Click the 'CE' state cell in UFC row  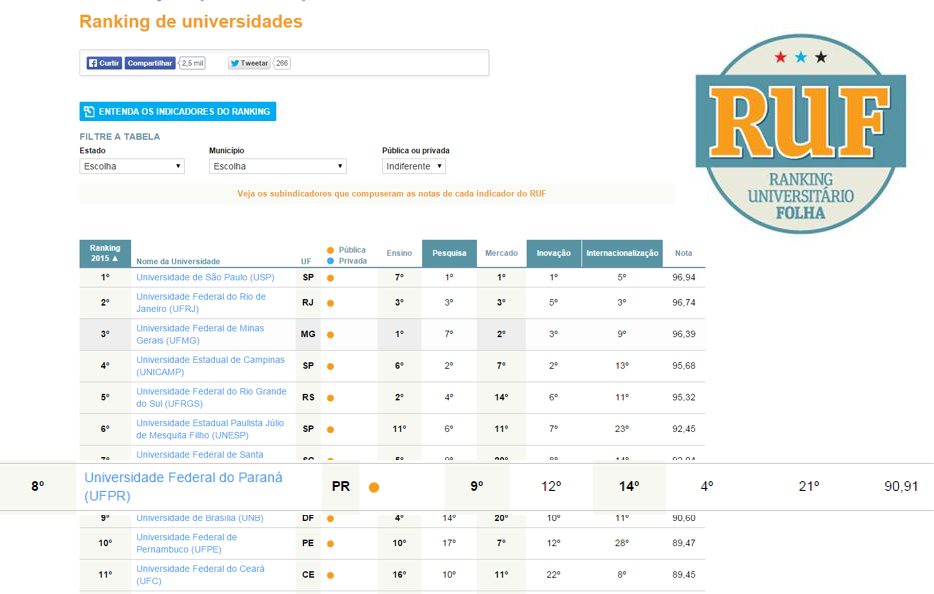pos(308,575)
